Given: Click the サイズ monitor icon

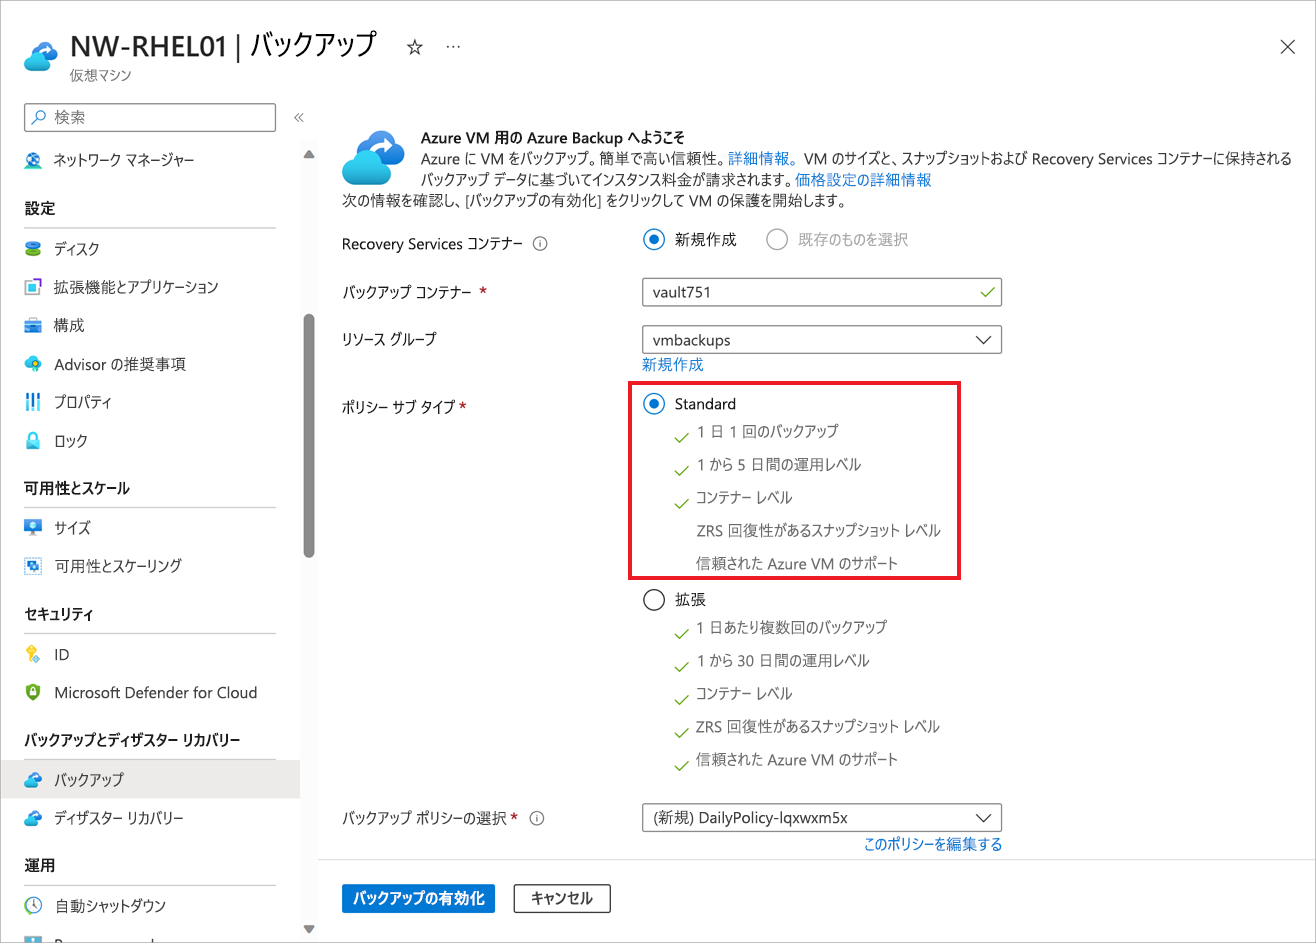Looking at the screenshot, I should click(x=33, y=527).
